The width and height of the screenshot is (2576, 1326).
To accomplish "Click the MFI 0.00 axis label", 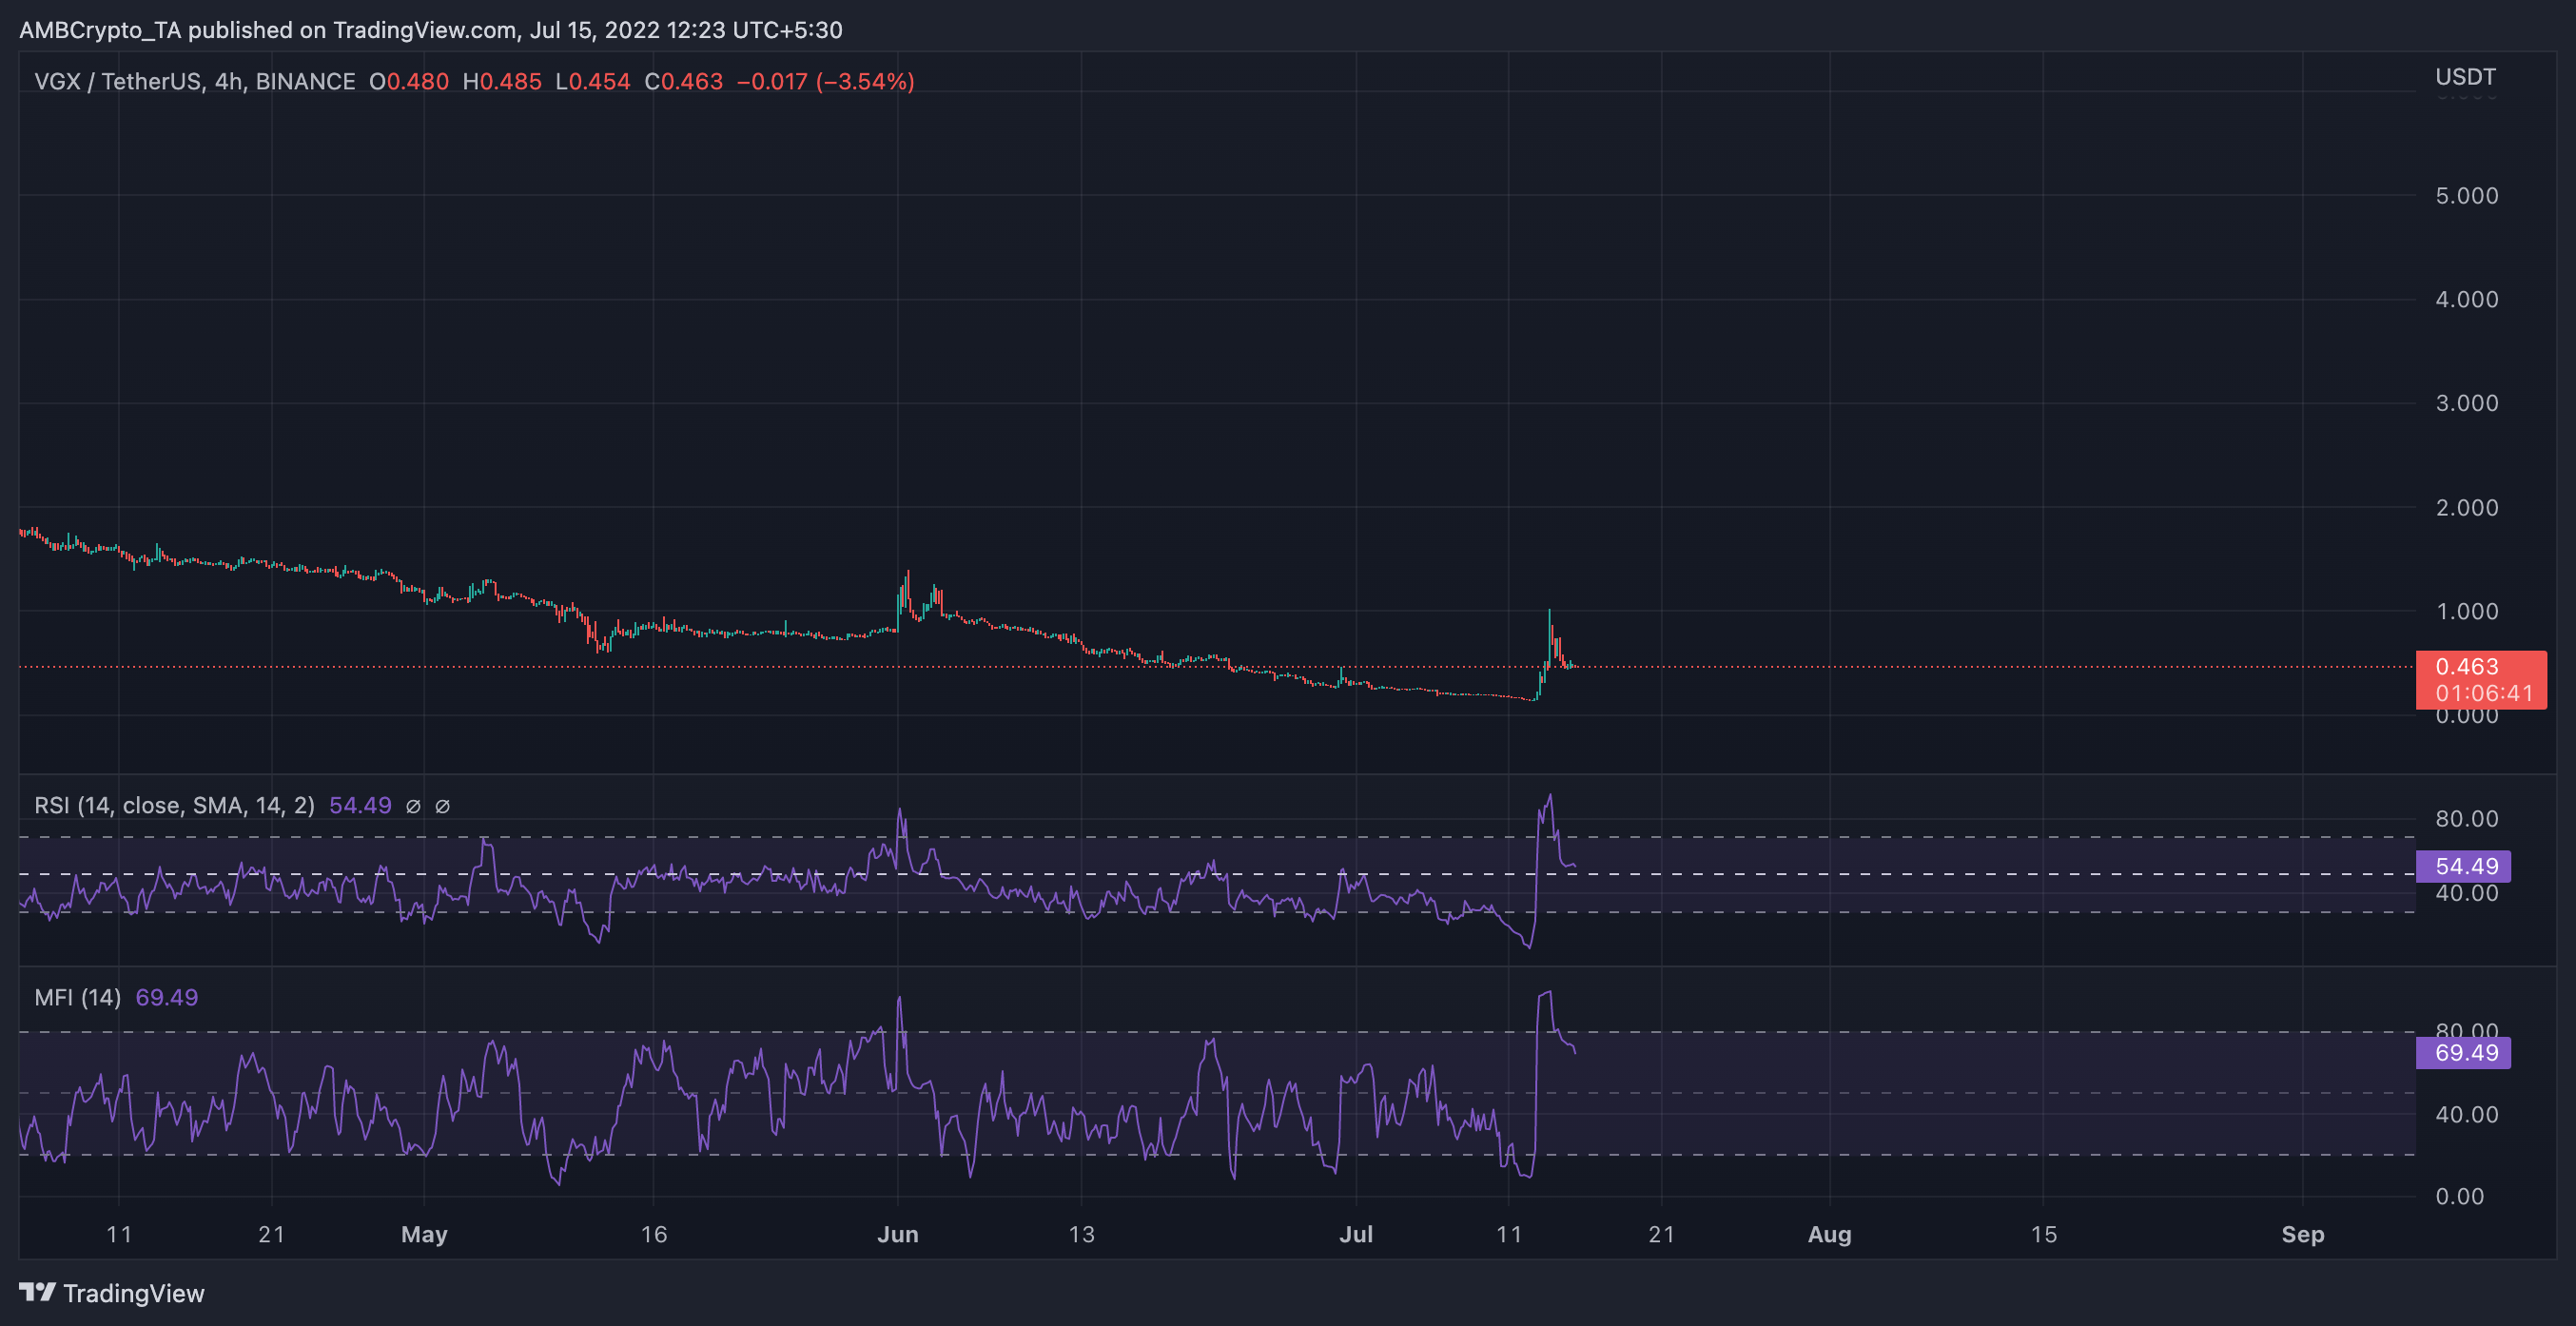I will (2460, 1196).
